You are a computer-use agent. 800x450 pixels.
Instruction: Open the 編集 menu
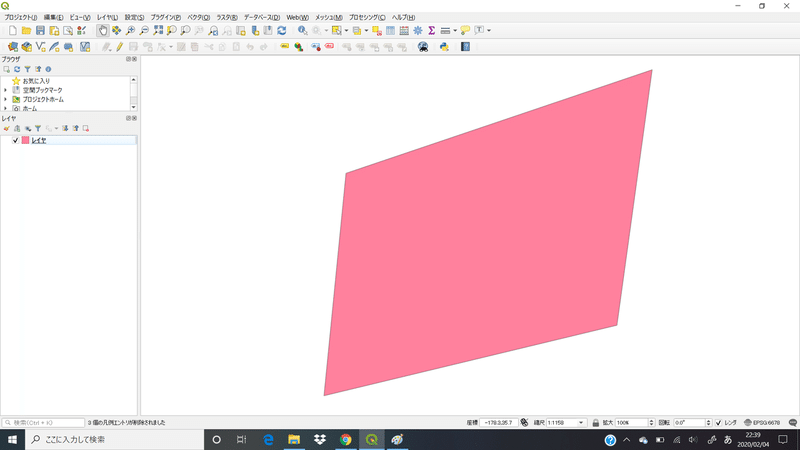[x=54, y=17]
